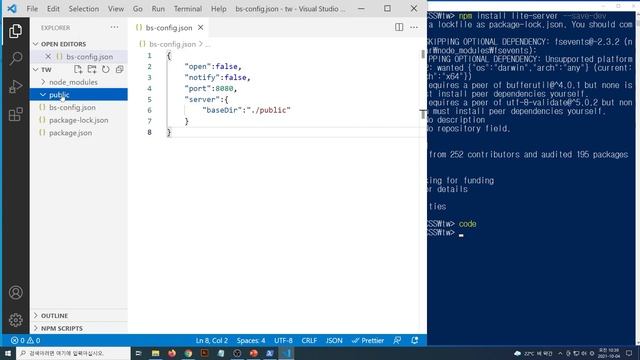Open the Manage gear settings icon
The image size is (640, 360).
coord(16,320)
